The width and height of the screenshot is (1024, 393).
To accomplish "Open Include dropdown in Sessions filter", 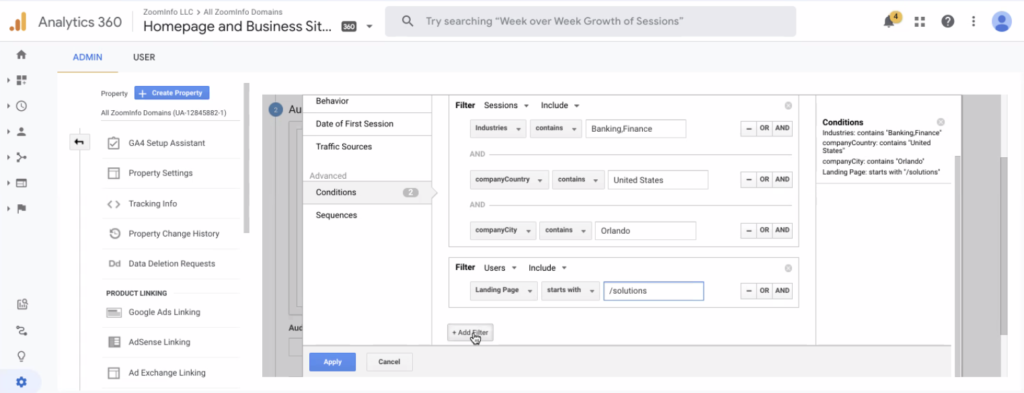I will (560, 106).
